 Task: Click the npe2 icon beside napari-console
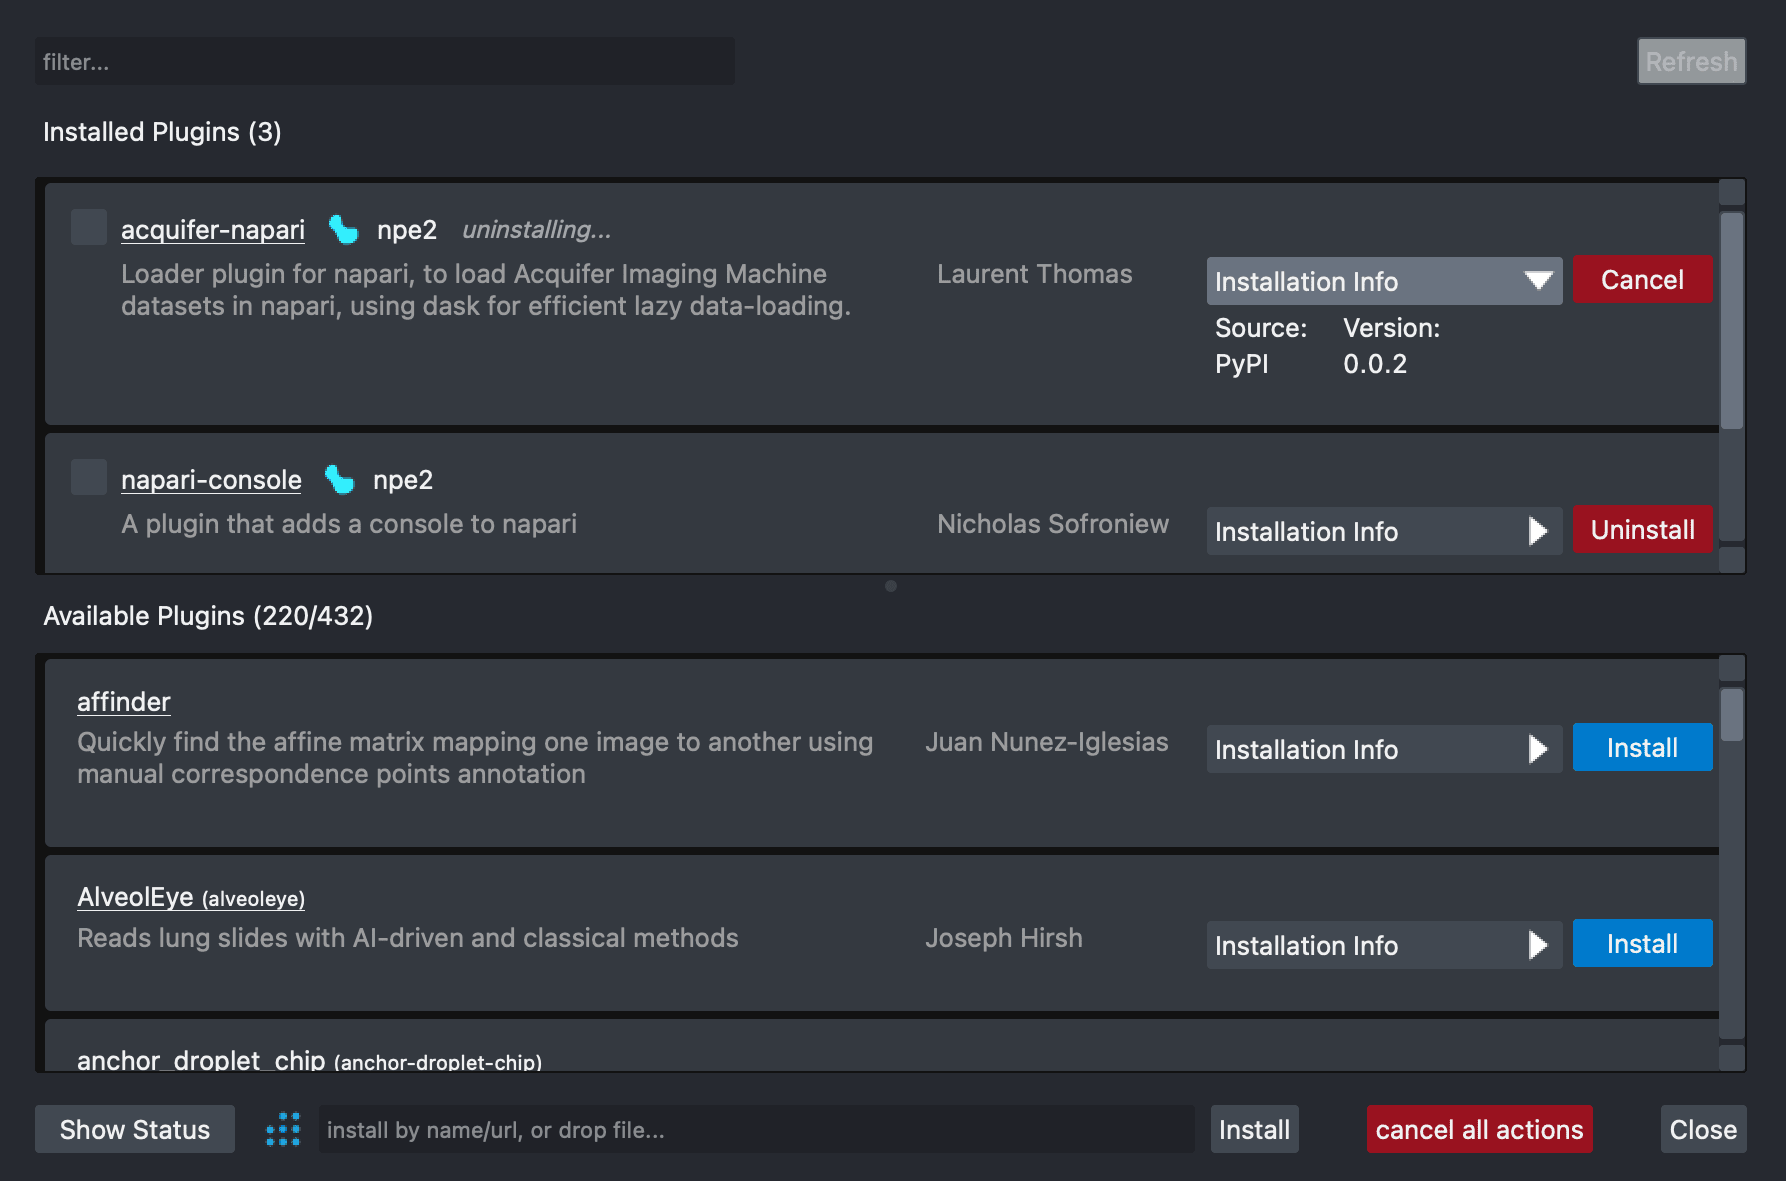click(x=340, y=480)
